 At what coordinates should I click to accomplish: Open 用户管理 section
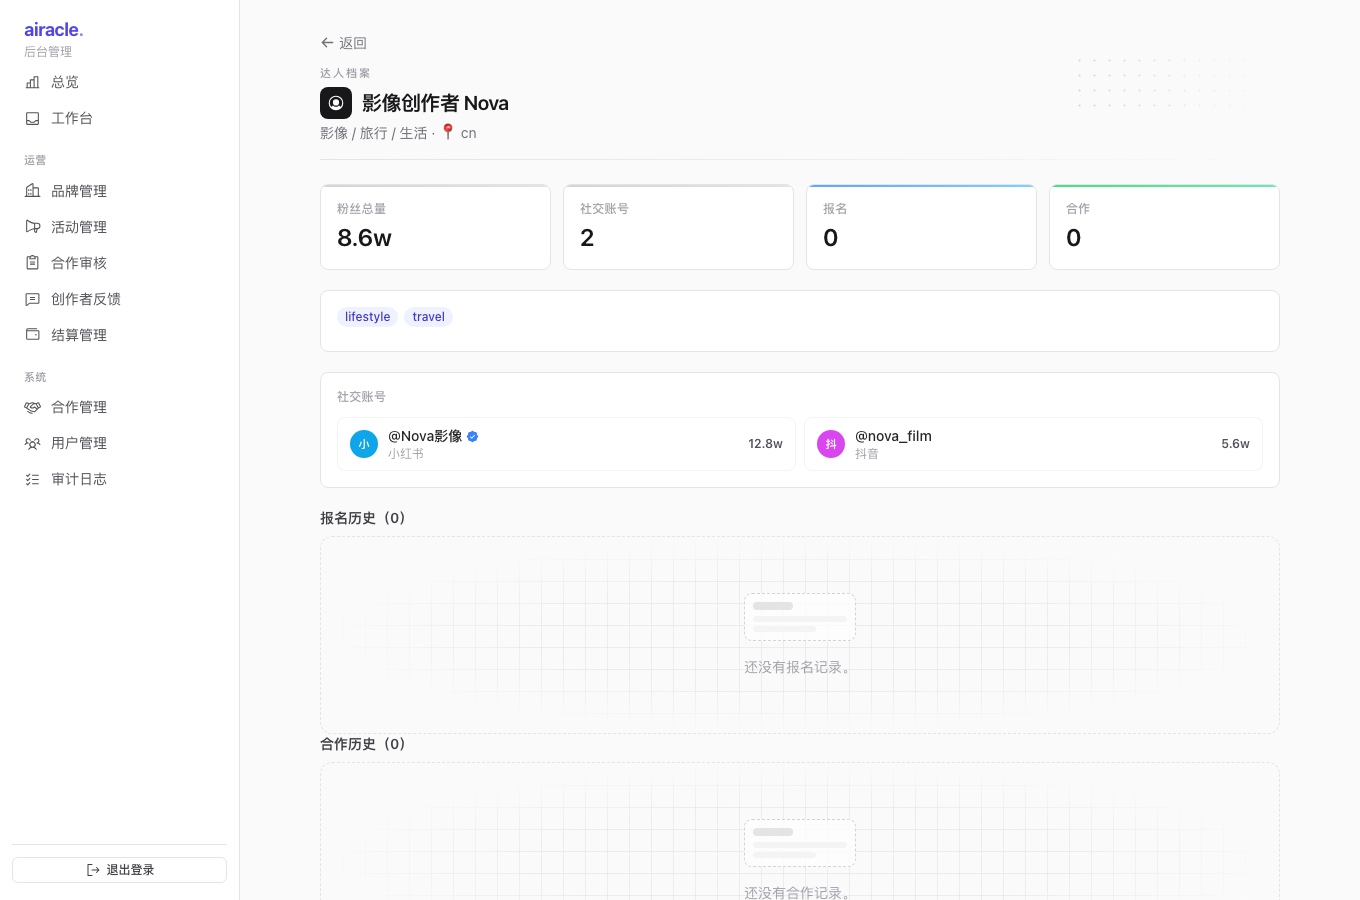pos(119,443)
